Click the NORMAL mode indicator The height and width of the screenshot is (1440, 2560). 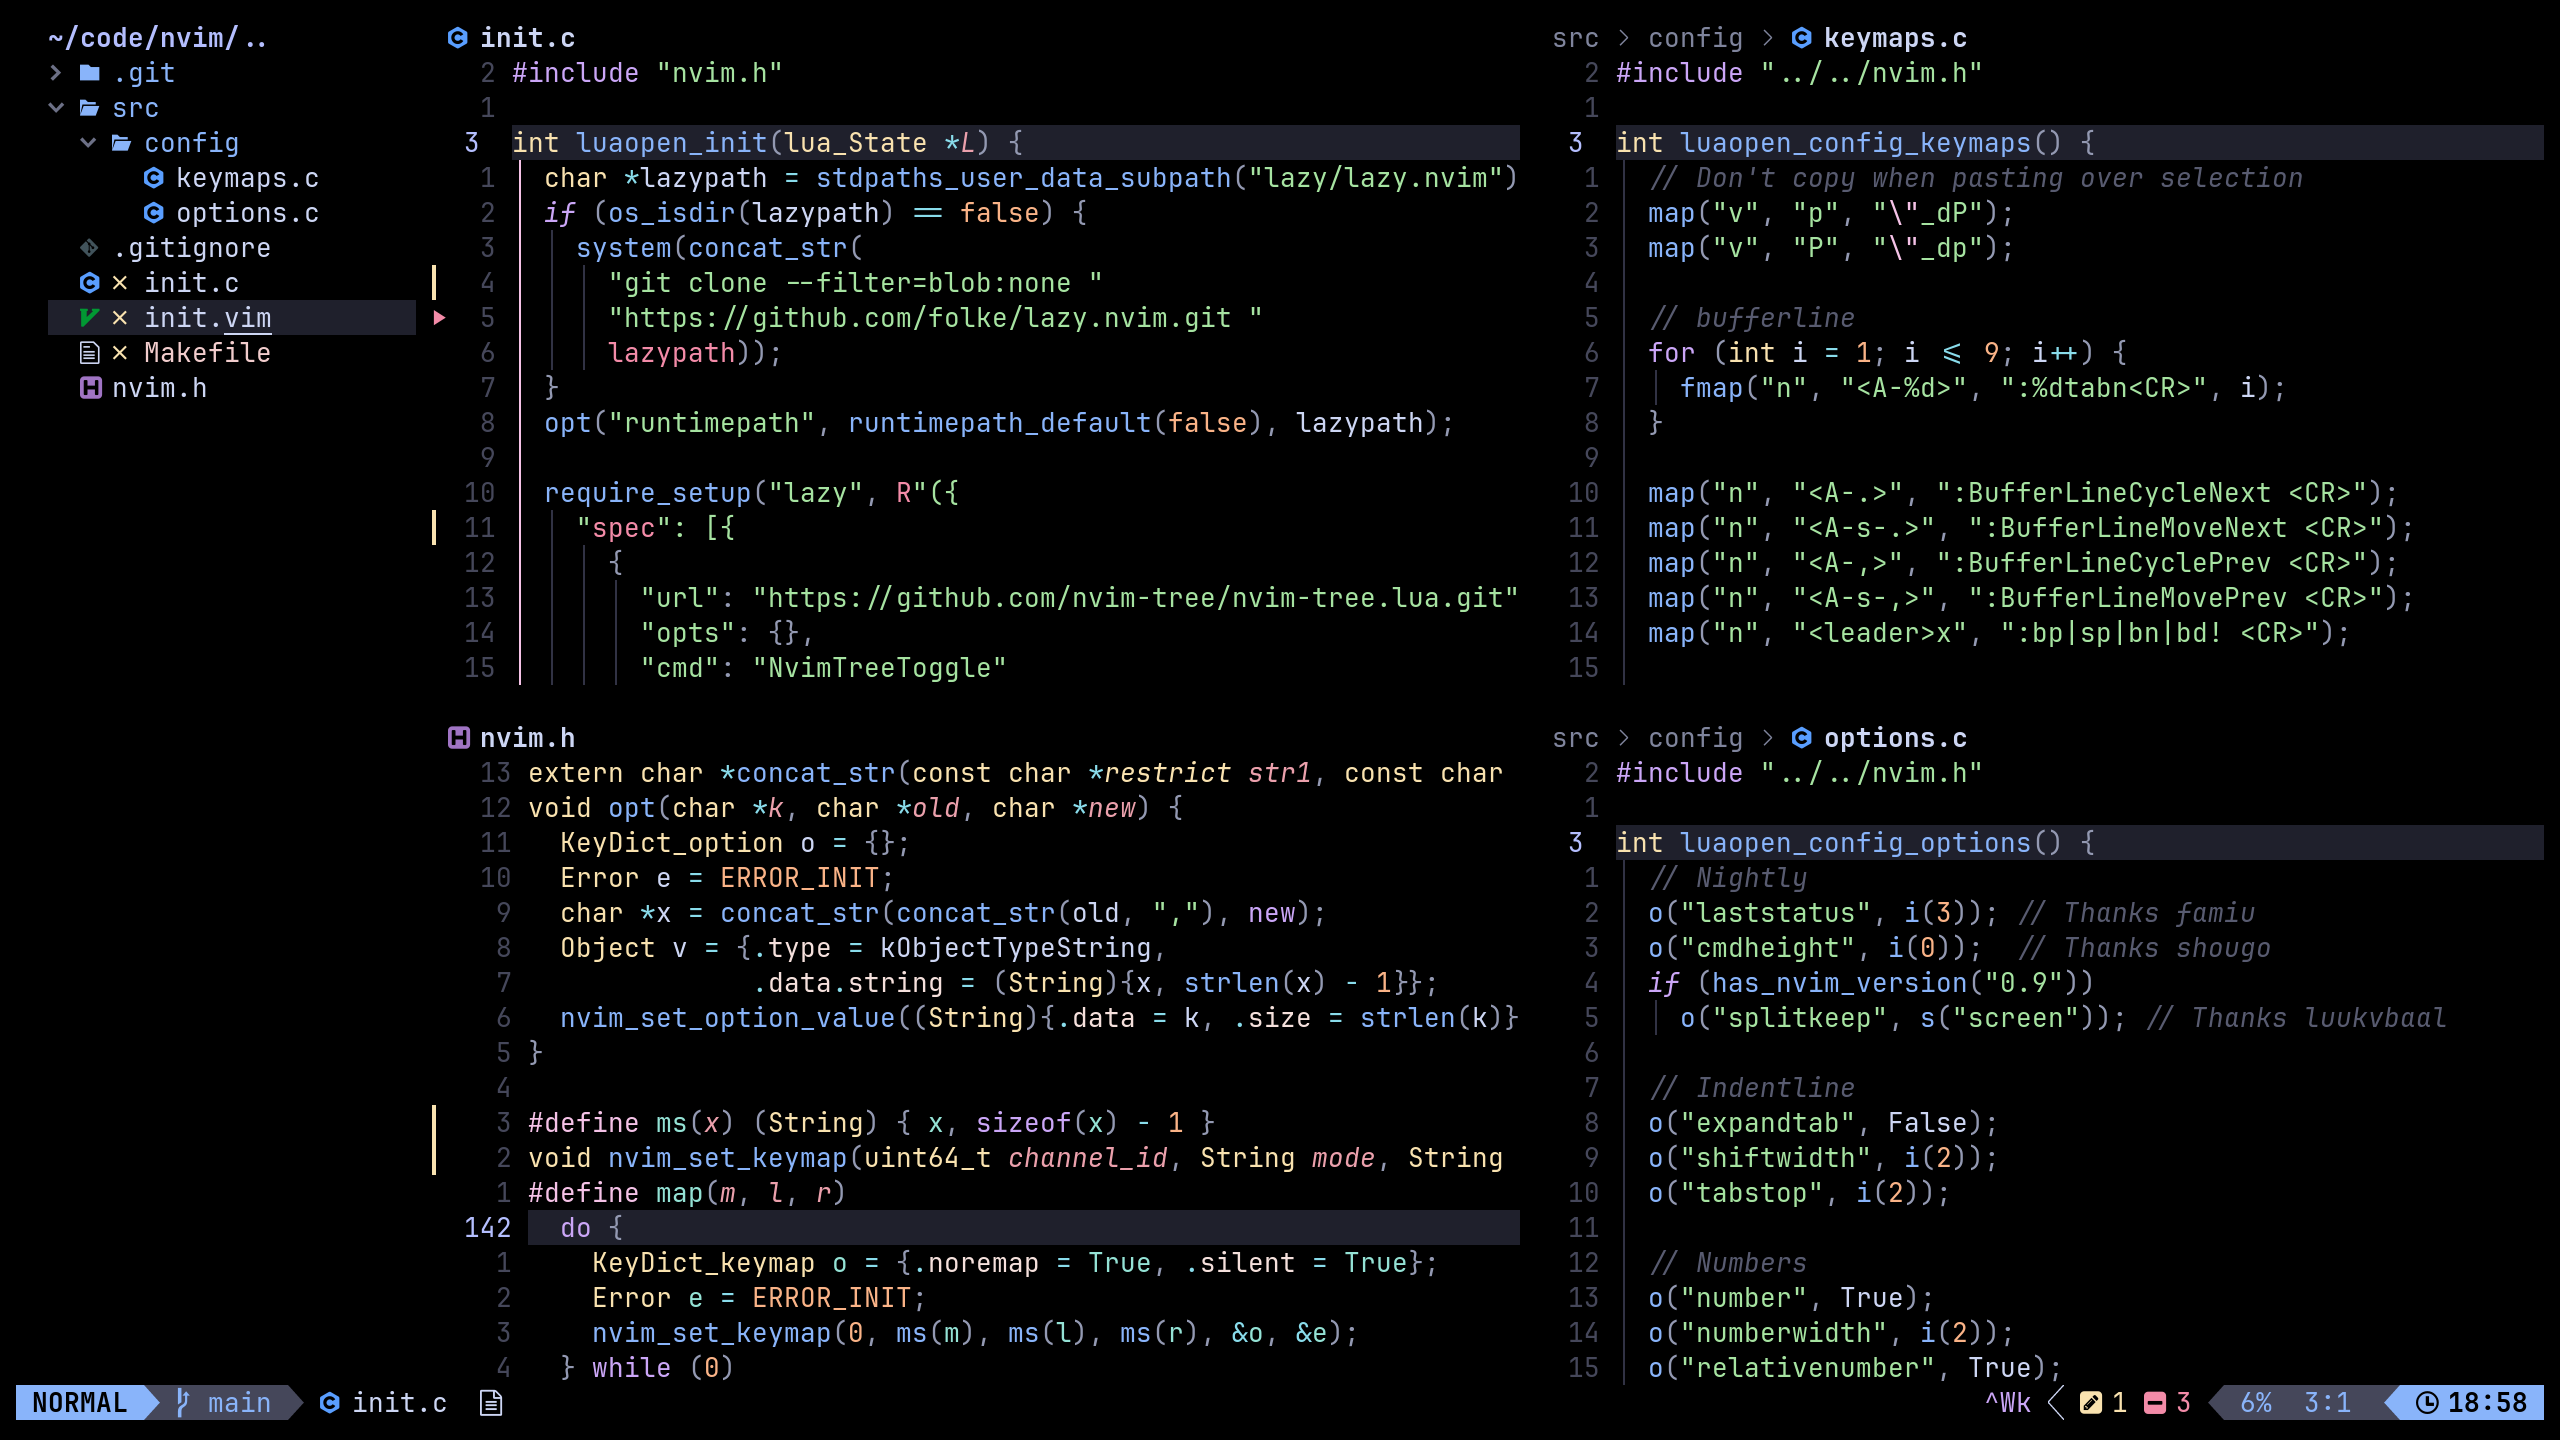click(80, 1402)
